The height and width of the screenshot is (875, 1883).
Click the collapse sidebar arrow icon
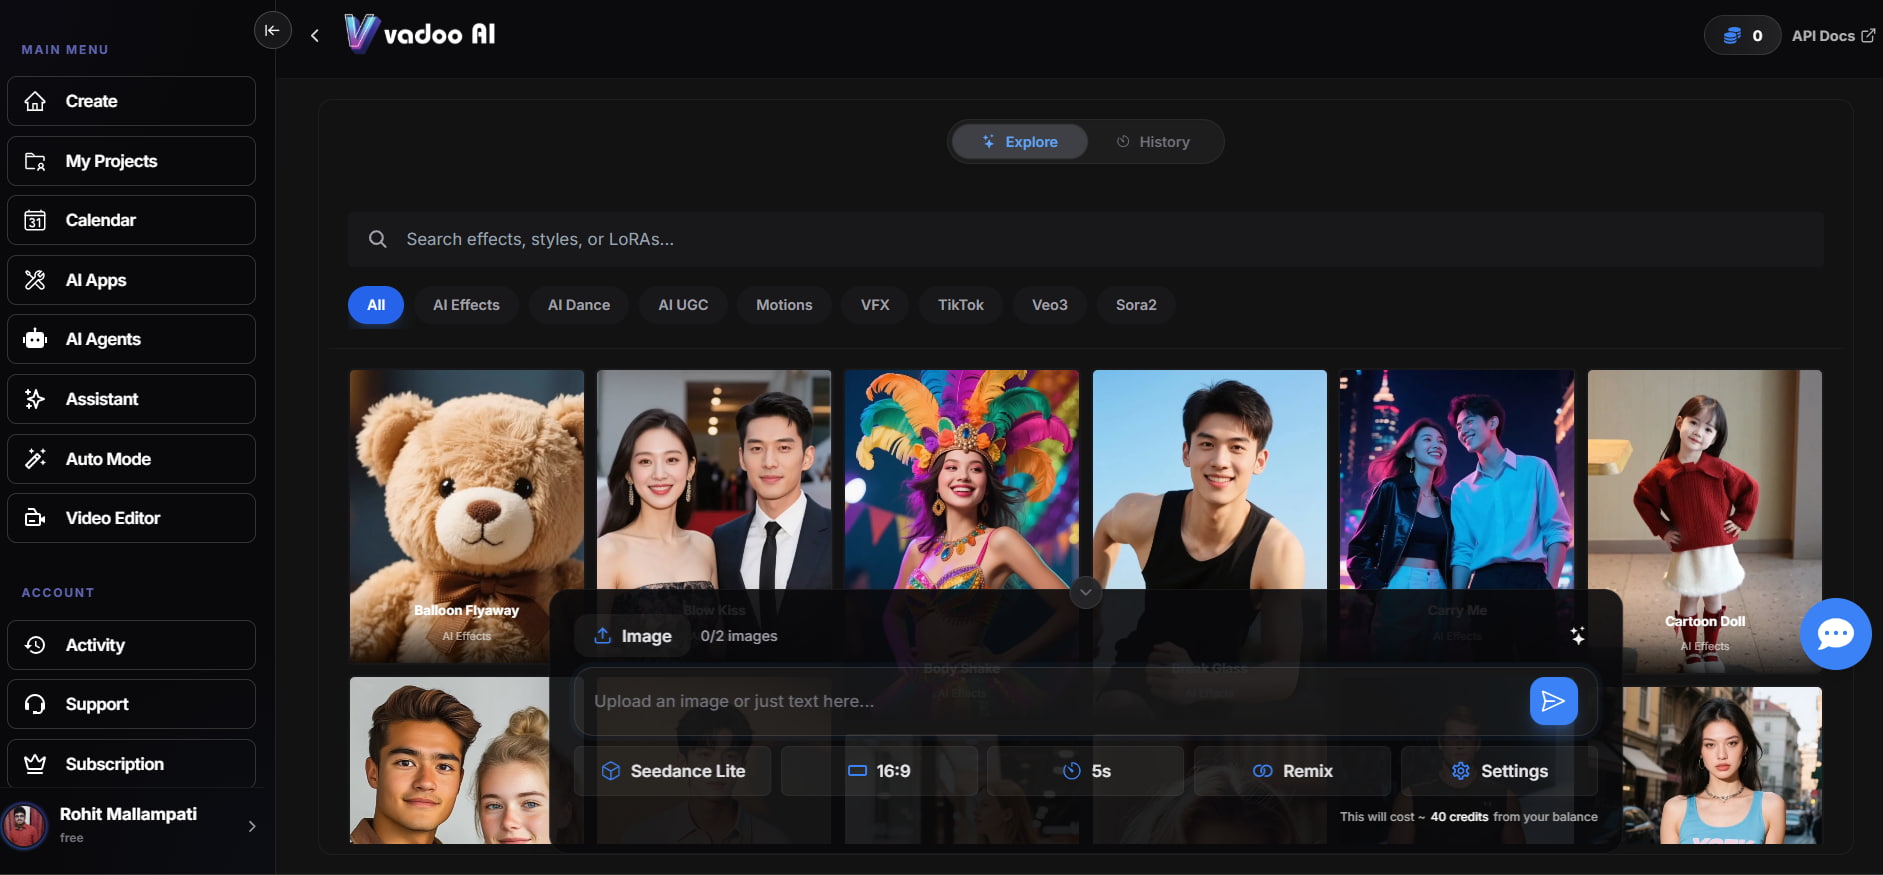click(272, 30)
